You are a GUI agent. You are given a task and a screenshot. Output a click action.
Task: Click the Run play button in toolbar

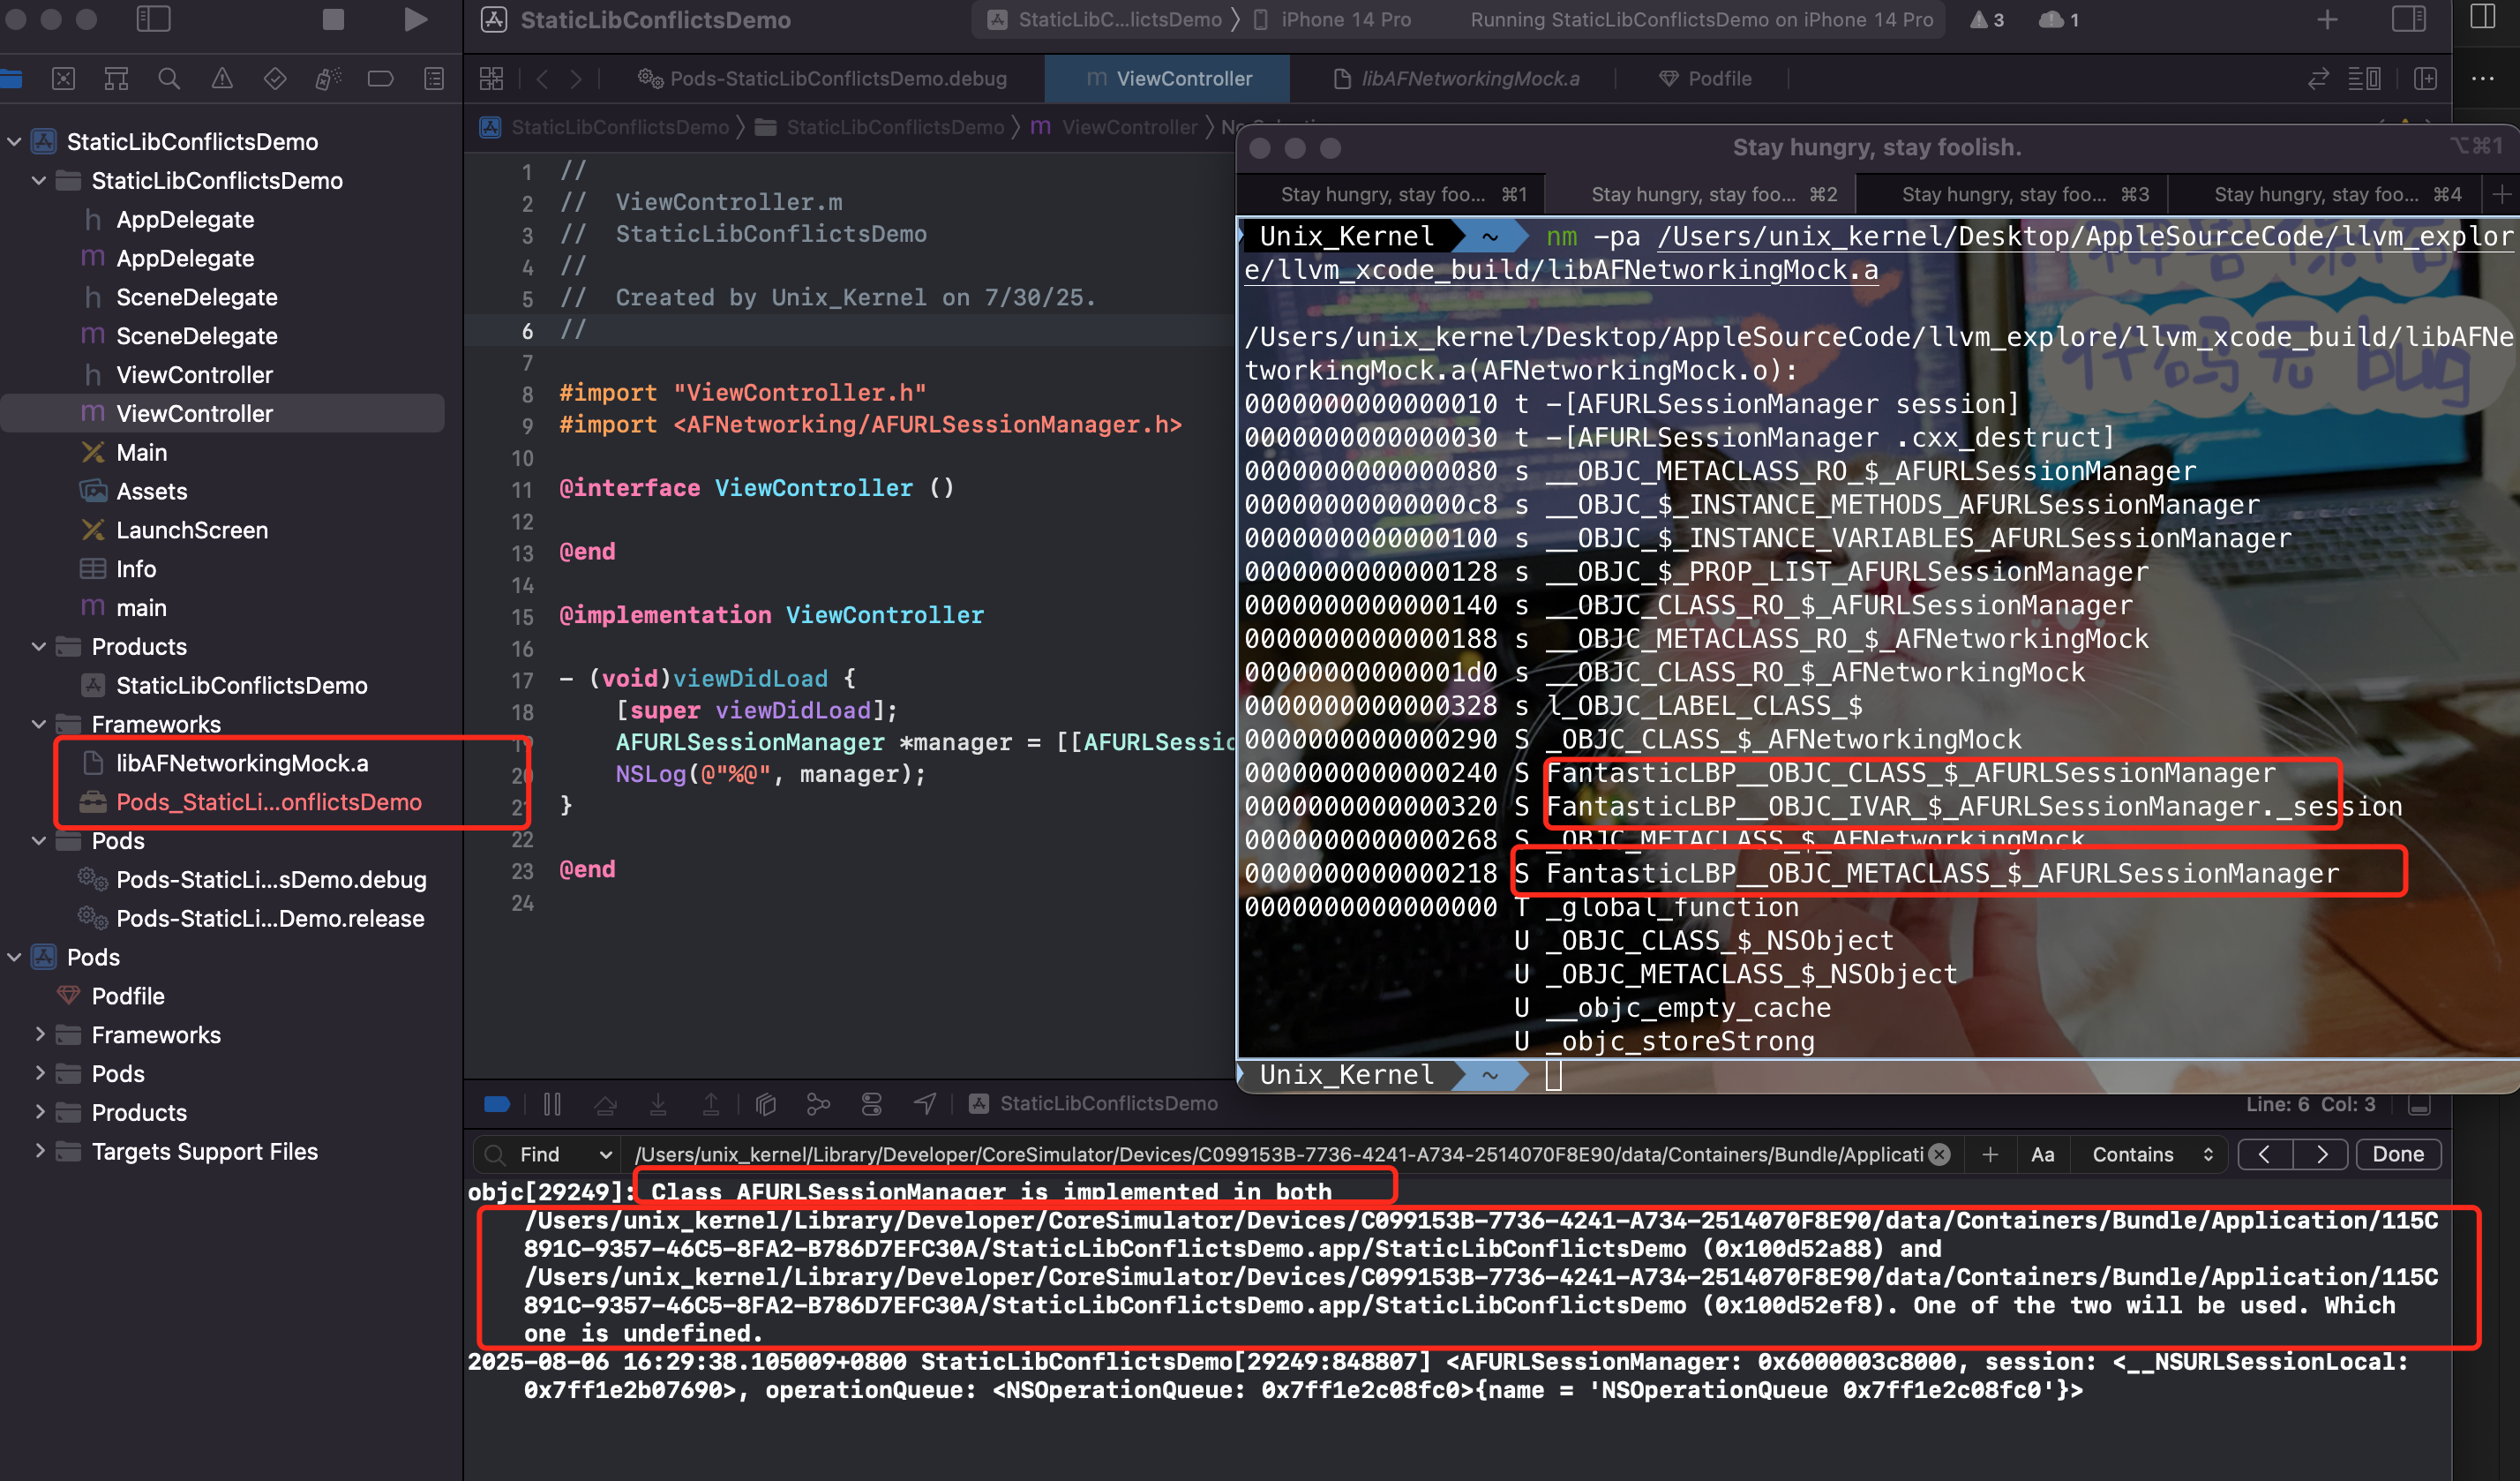coord(415,20)
